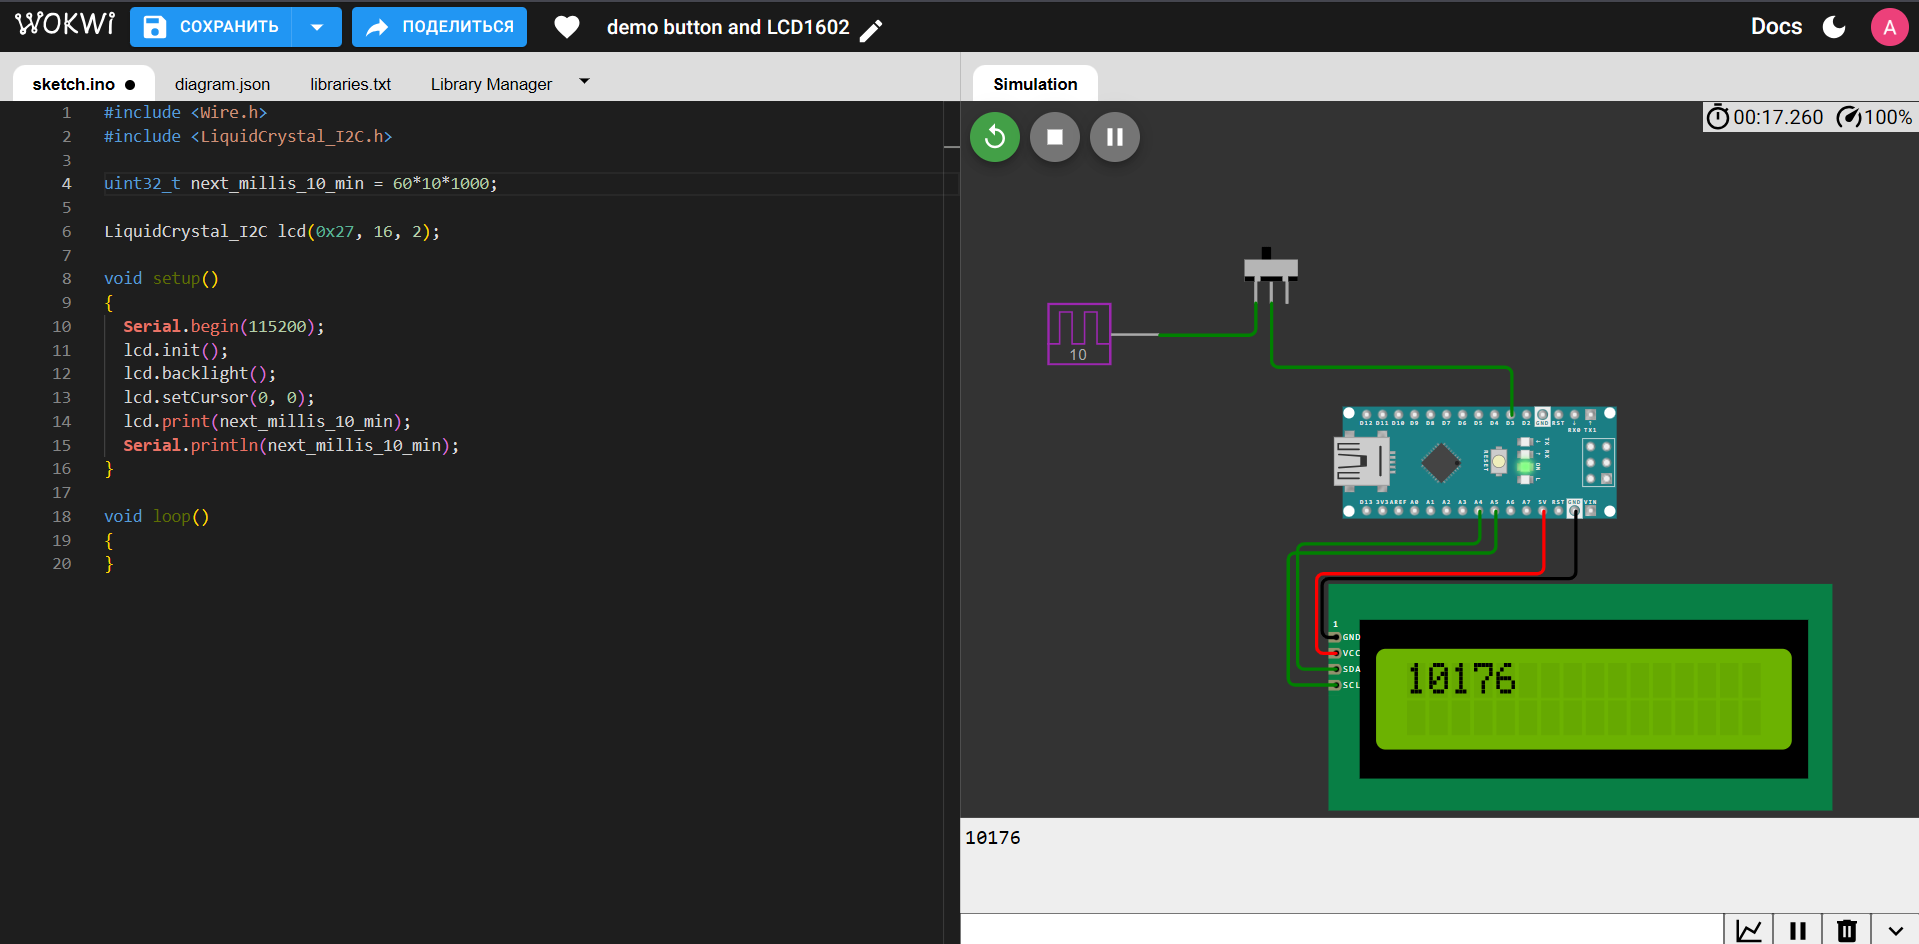
Task: Toggle dark mode moon icon
Action: (1834, 27)
